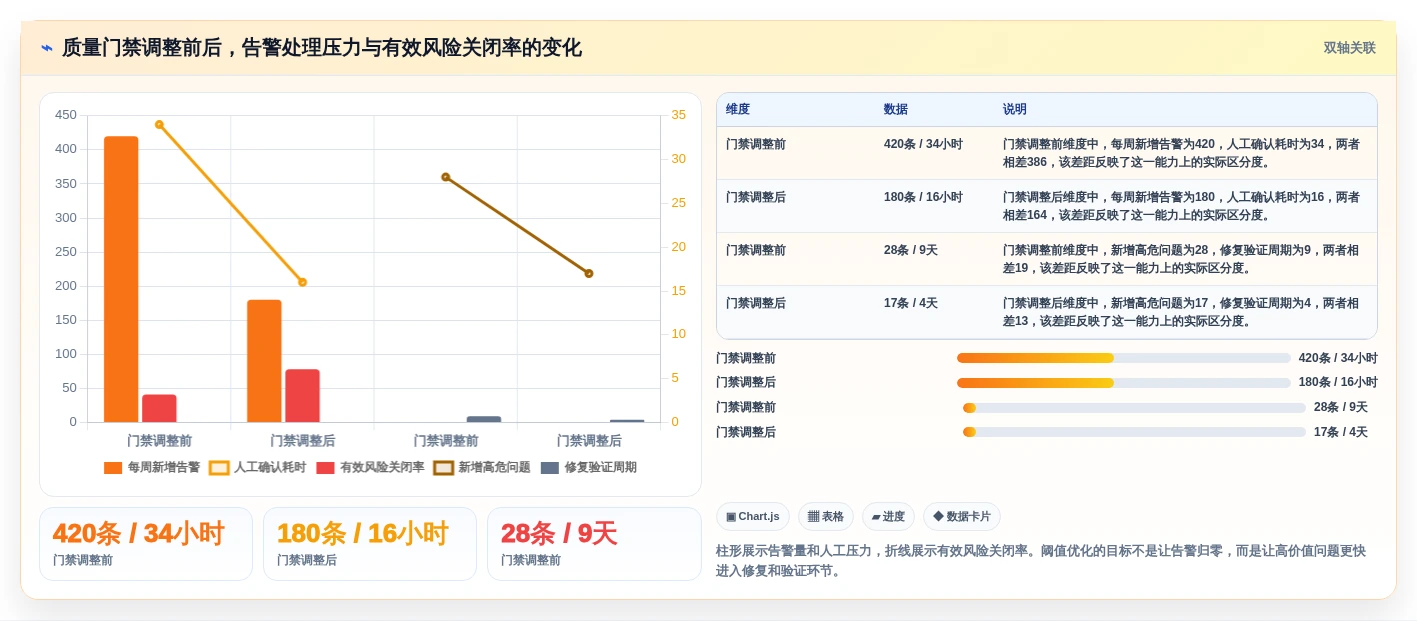Click progress bar for 180条 / 16小时

[x=1124, y=383]
